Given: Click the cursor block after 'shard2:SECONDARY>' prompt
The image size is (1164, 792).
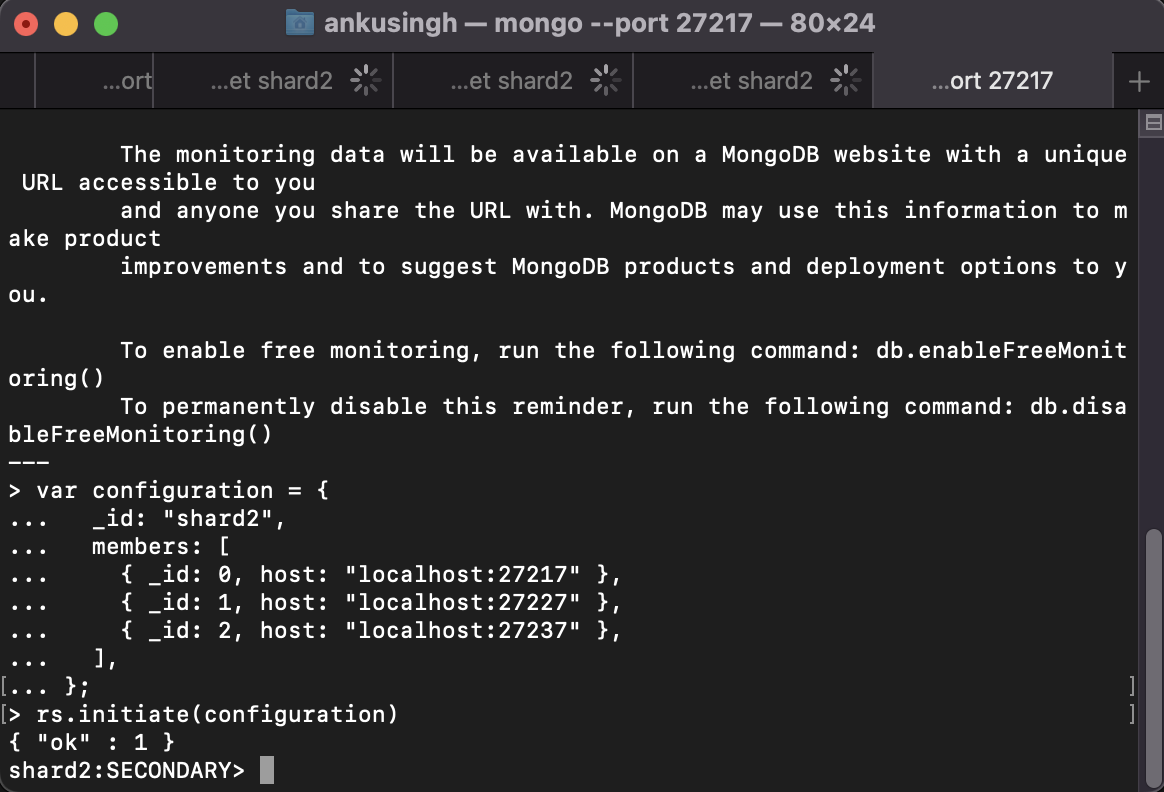Looking at the screenshot, I should 266,770.
